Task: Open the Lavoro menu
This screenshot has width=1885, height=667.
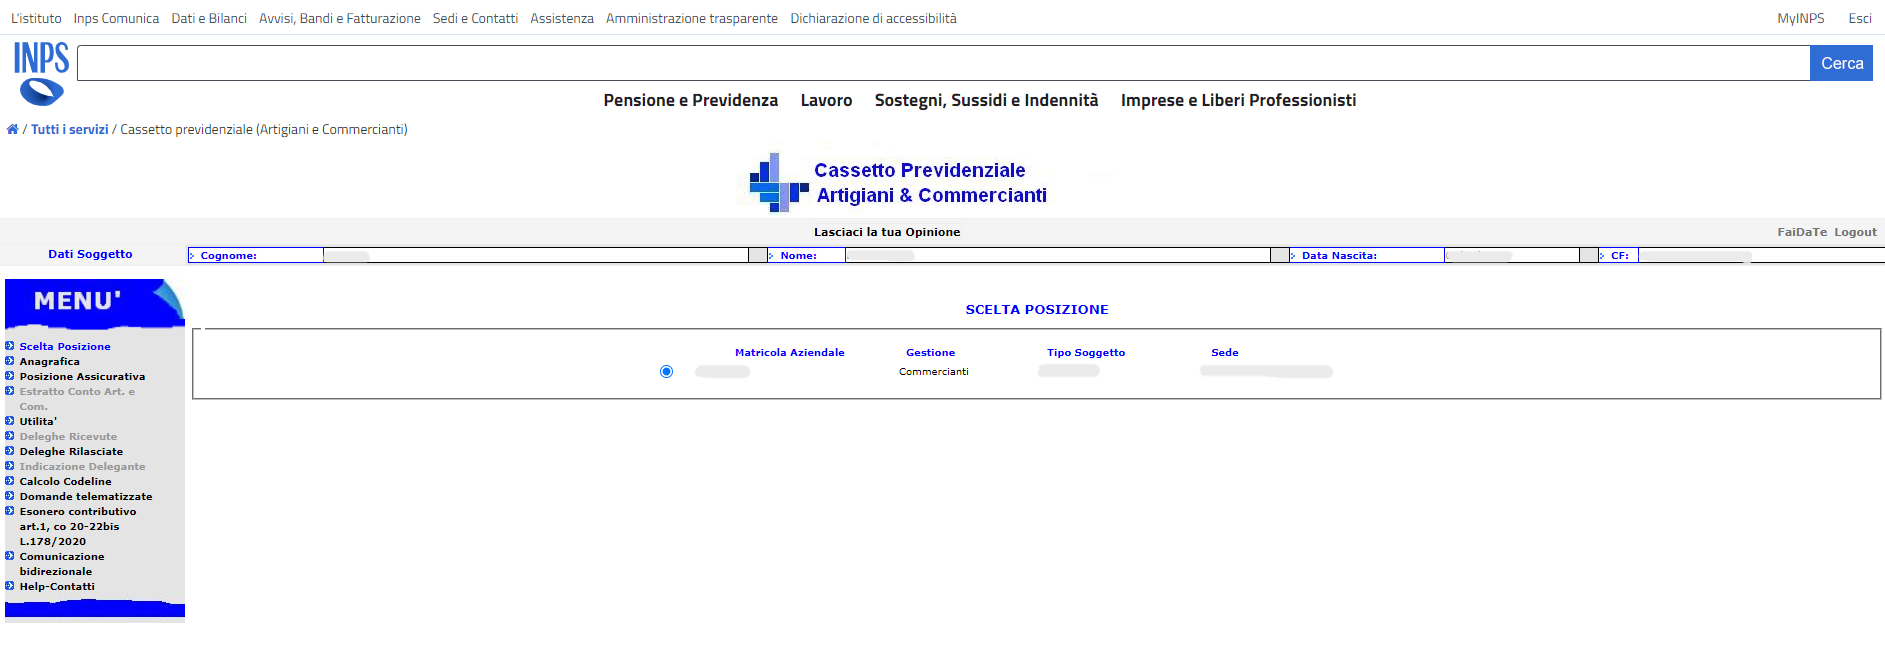Action: tap(826, 100)
